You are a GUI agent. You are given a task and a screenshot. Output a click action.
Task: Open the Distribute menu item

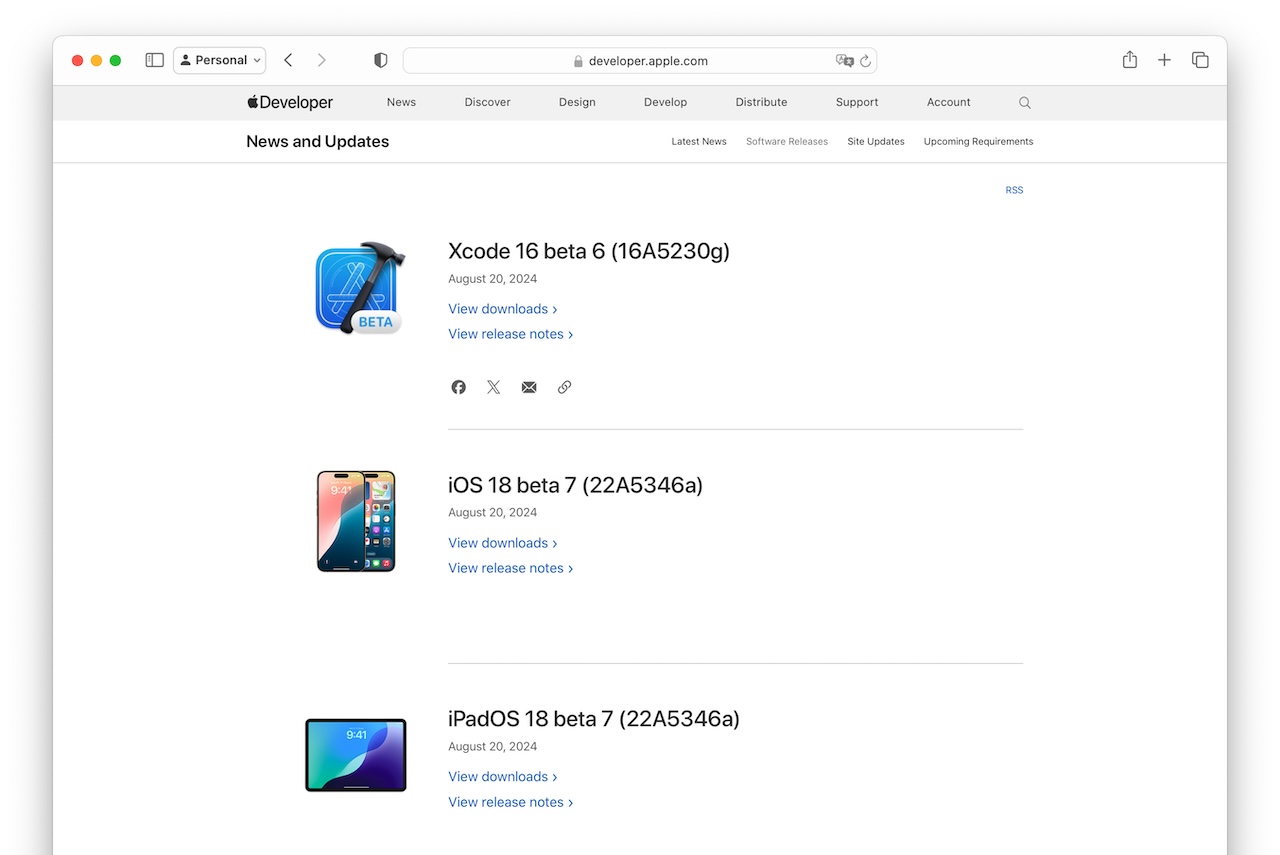pyautogui.click(x=761, y=102)
